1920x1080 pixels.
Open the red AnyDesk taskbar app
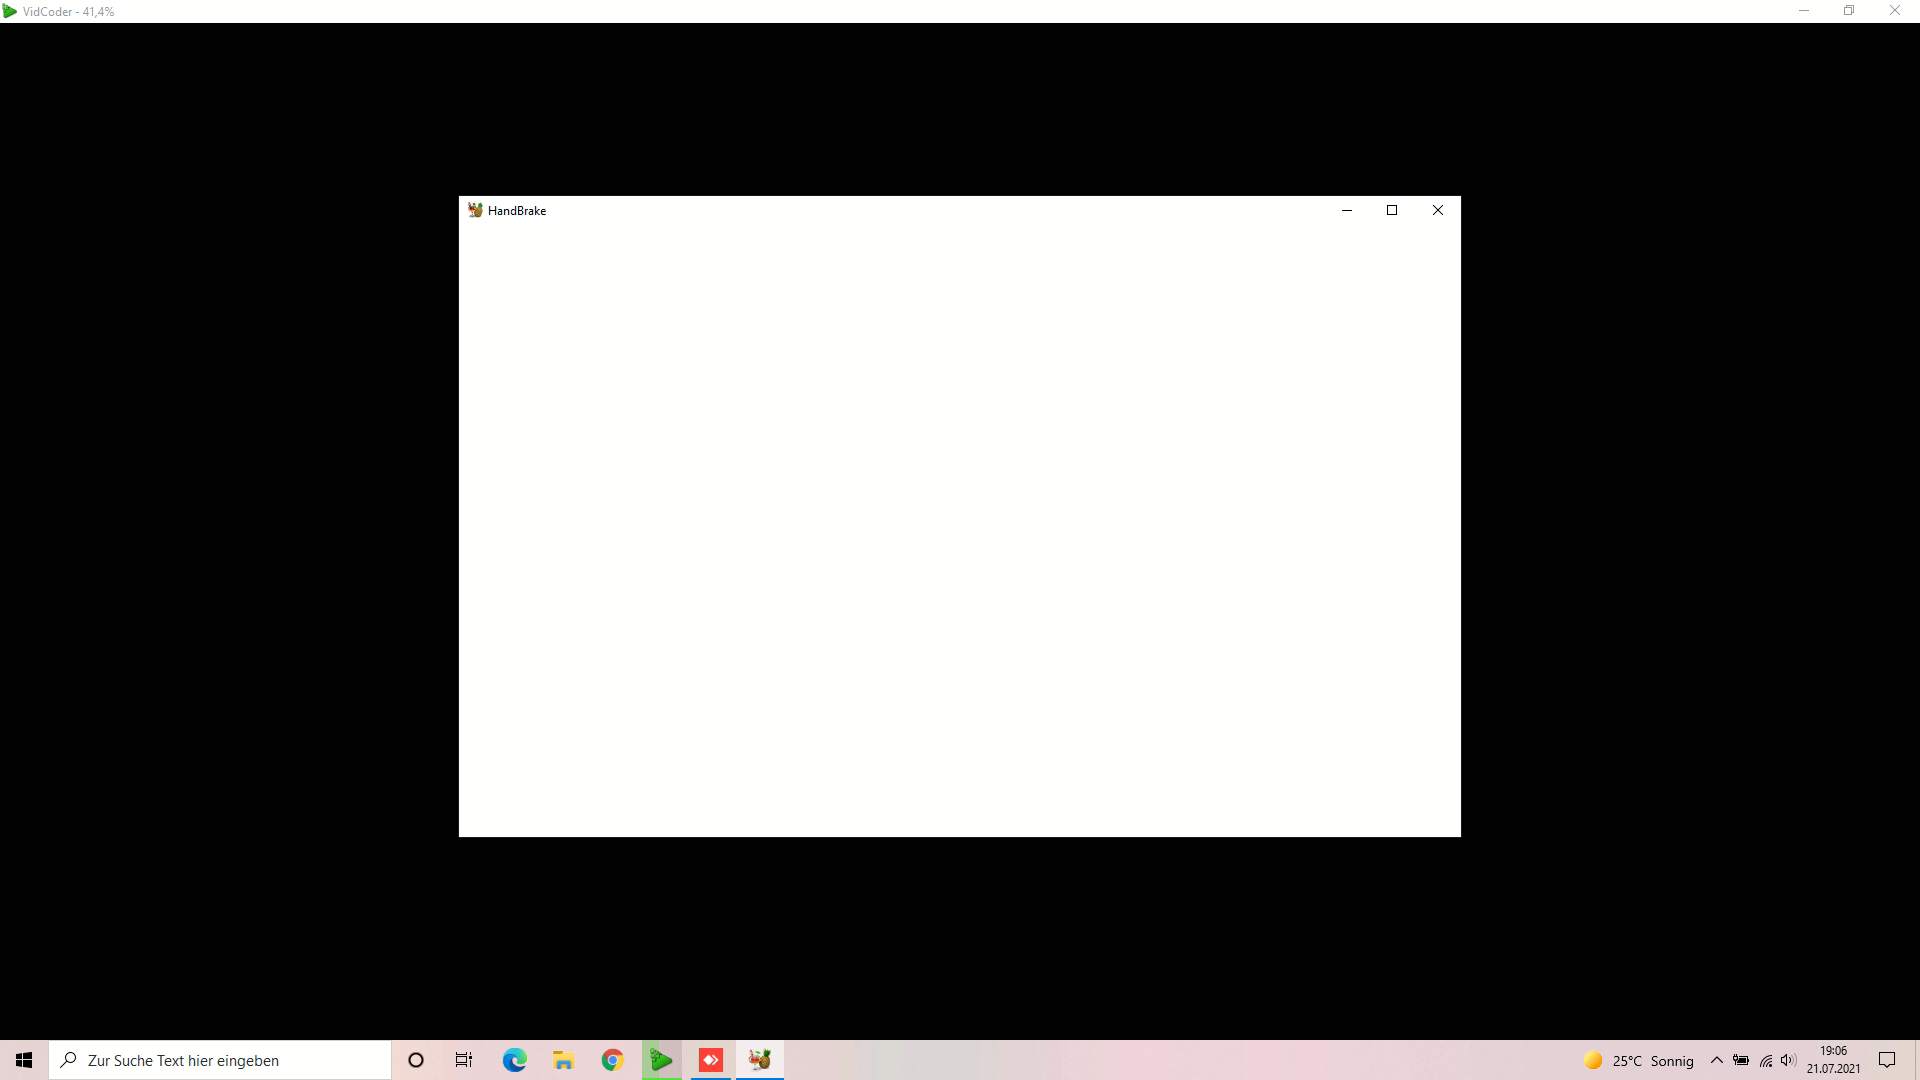pyautogui.click(x=711, y=1060)
